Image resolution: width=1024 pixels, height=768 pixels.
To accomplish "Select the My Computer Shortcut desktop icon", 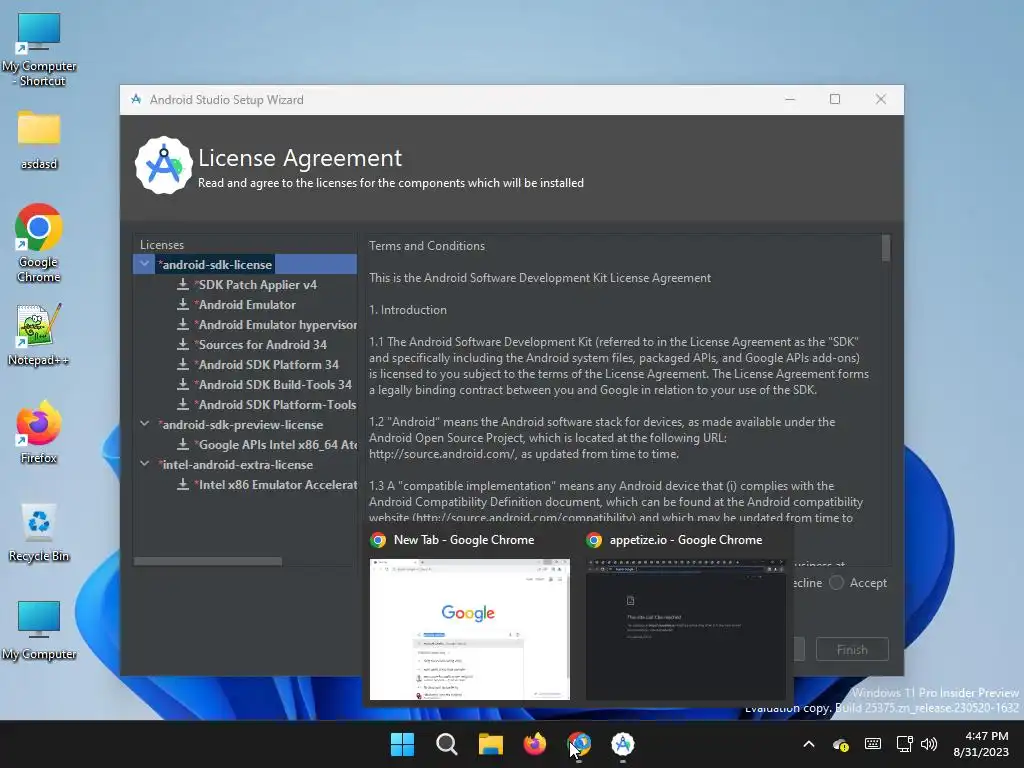I will coord(39,50).
